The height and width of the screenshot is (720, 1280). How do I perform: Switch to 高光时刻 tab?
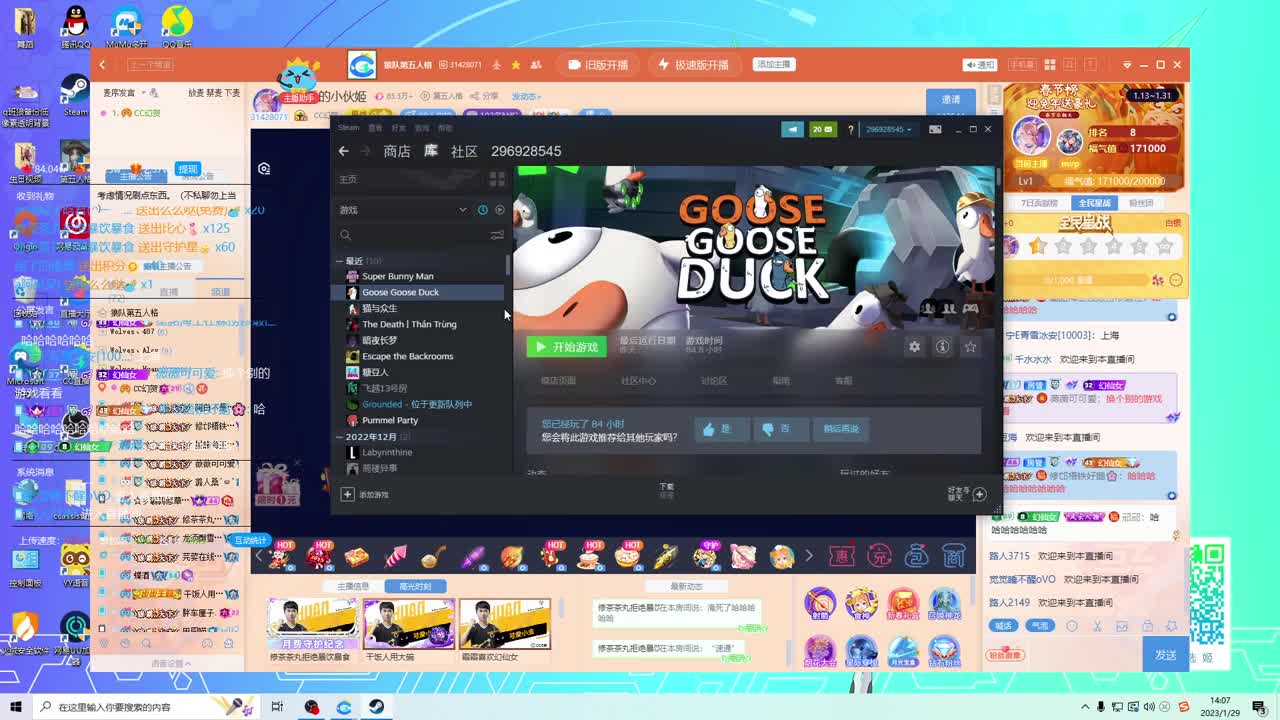pyautogui.click(x=415, y=586)
